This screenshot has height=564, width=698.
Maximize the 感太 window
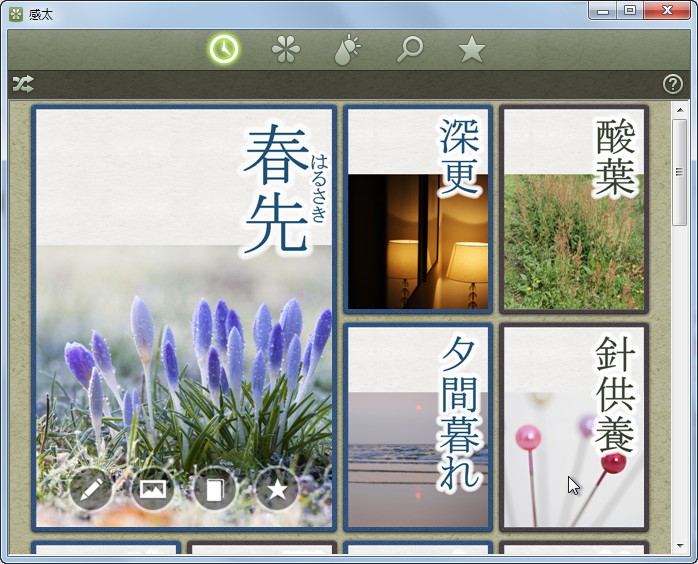tap(630, 11)
